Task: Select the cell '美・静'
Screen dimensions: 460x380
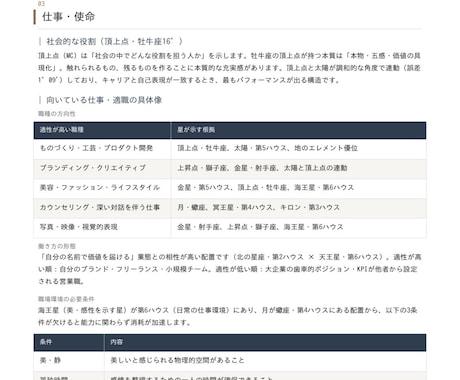Action: 69,361
